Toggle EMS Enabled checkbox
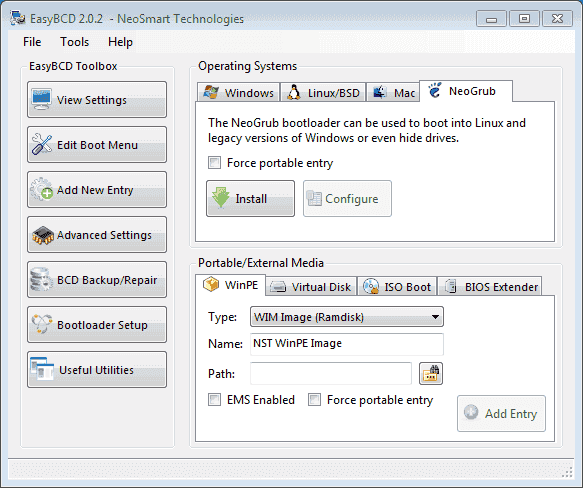583x488 pixels. click(x=214, y=400)
